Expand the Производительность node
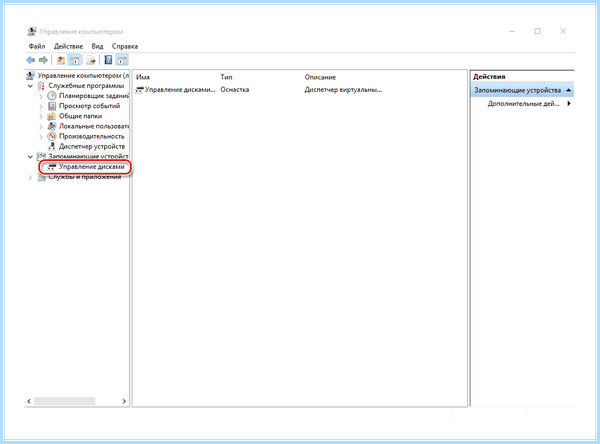This screenshot has height=444, width=600. pyautogui.click(x=41, y=137)
